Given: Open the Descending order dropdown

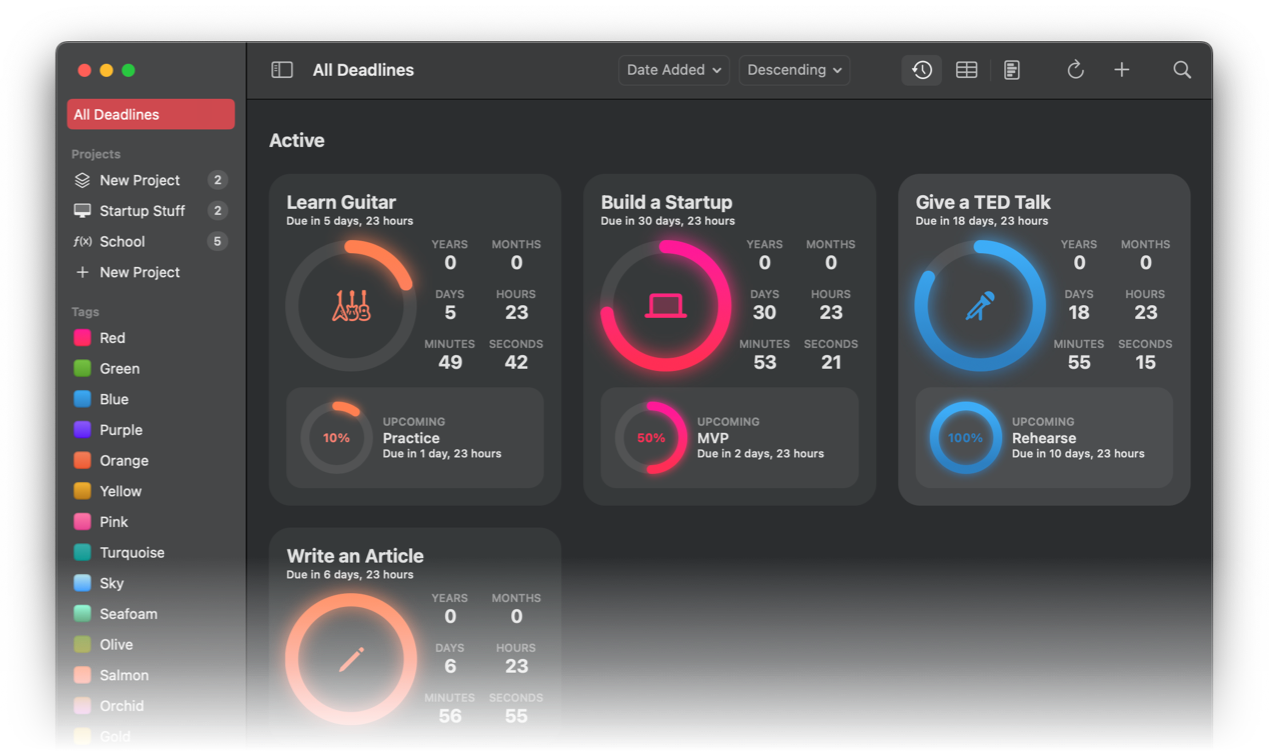Looking at the screenshot, I should click(794, 69).
